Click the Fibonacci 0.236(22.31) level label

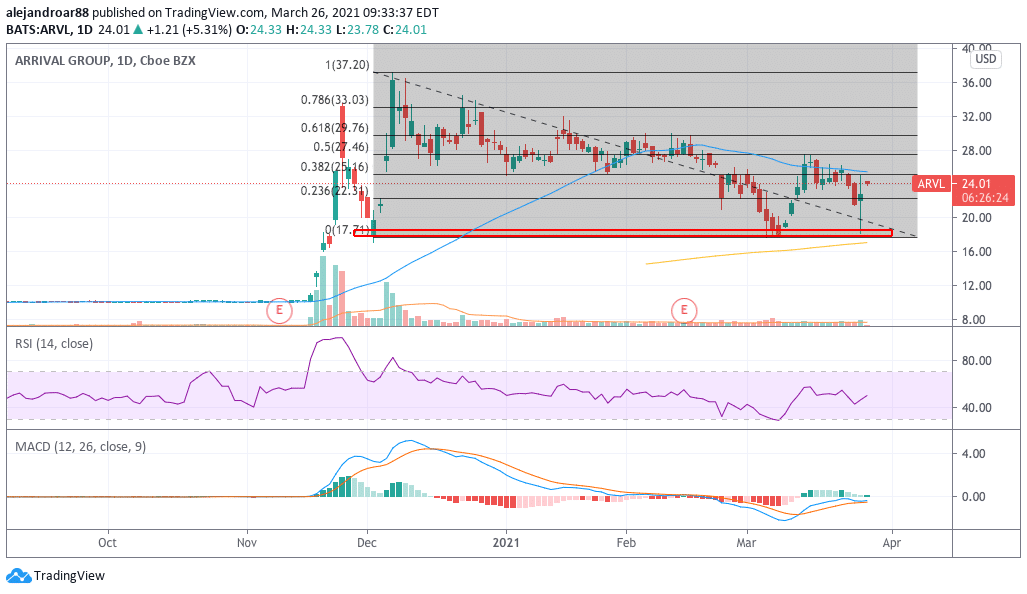pos(335,191)
